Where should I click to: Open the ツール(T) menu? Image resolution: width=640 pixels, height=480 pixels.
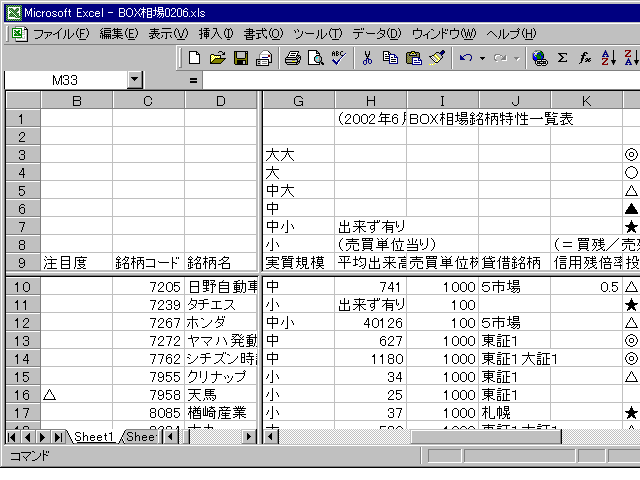318,34
